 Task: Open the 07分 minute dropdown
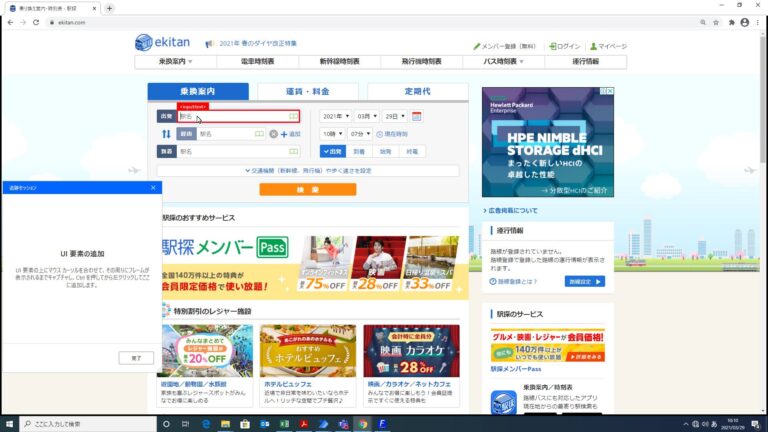point(360,134)
